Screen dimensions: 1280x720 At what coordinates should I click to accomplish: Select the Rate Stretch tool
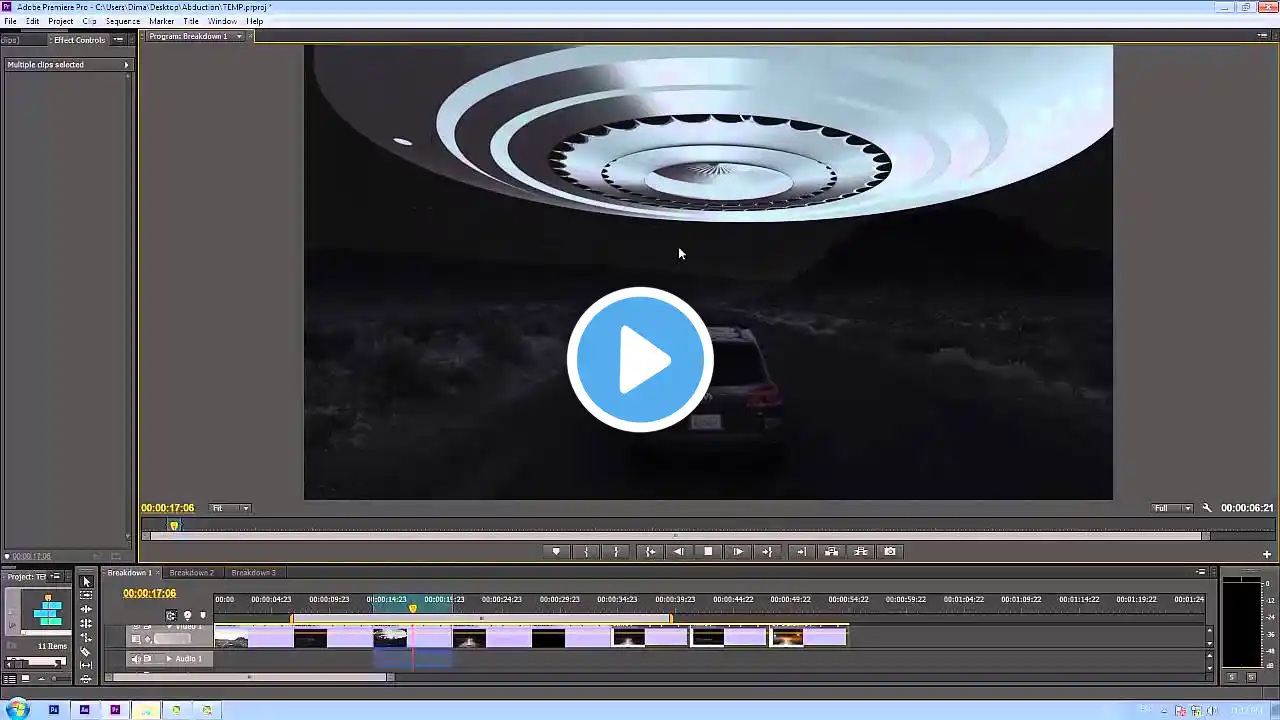[x=86, y=637]
